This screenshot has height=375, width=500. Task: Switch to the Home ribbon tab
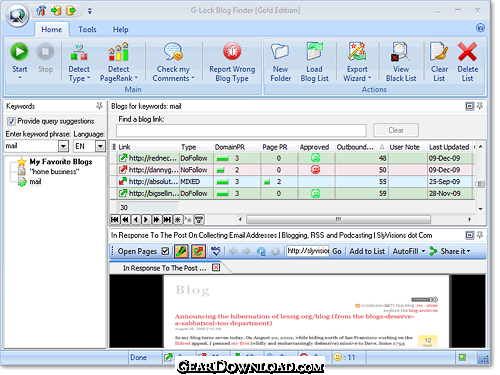click(52, 29)
